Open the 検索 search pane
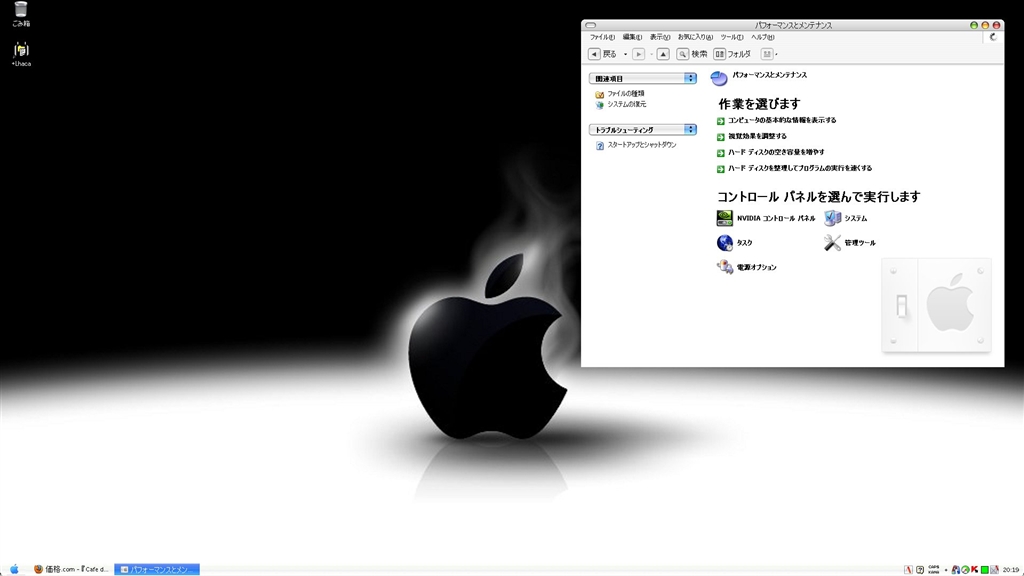The width and height of the screenshot is (1024, 576). tap(692, 54)
